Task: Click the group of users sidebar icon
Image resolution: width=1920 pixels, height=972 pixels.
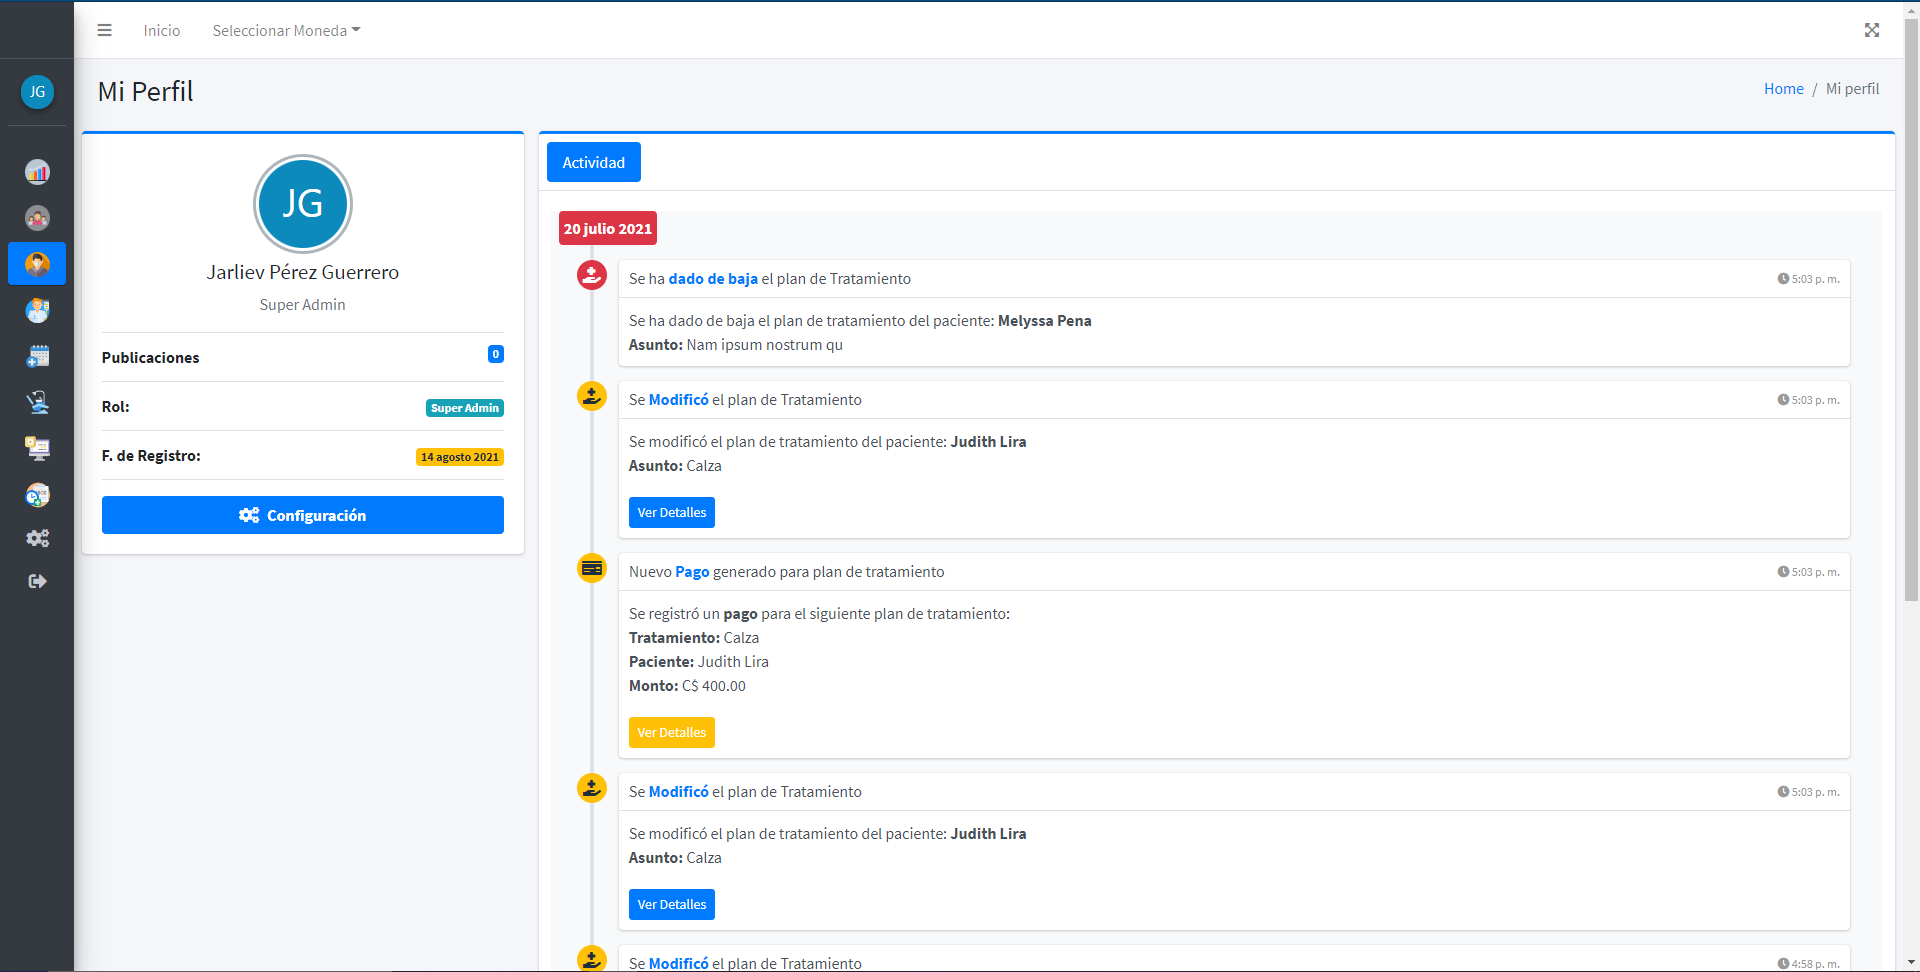Action: click(37, 218)
